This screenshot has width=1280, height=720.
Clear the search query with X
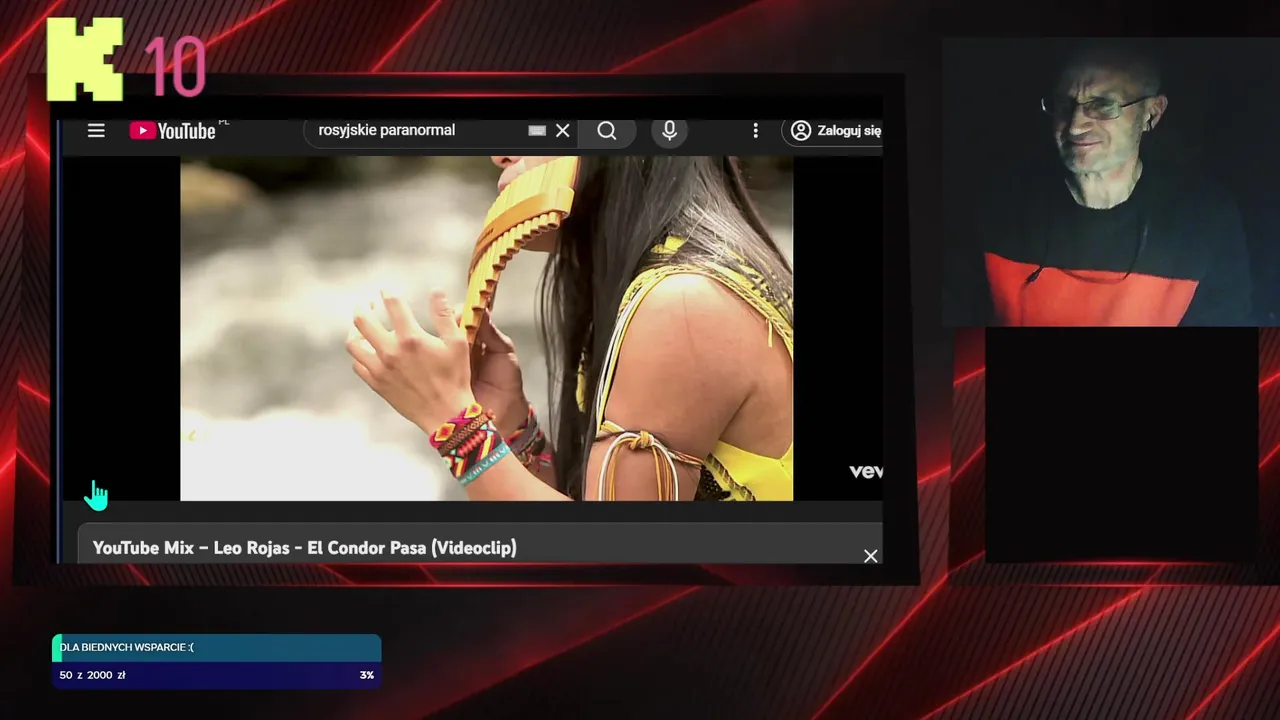click(563, 130)
